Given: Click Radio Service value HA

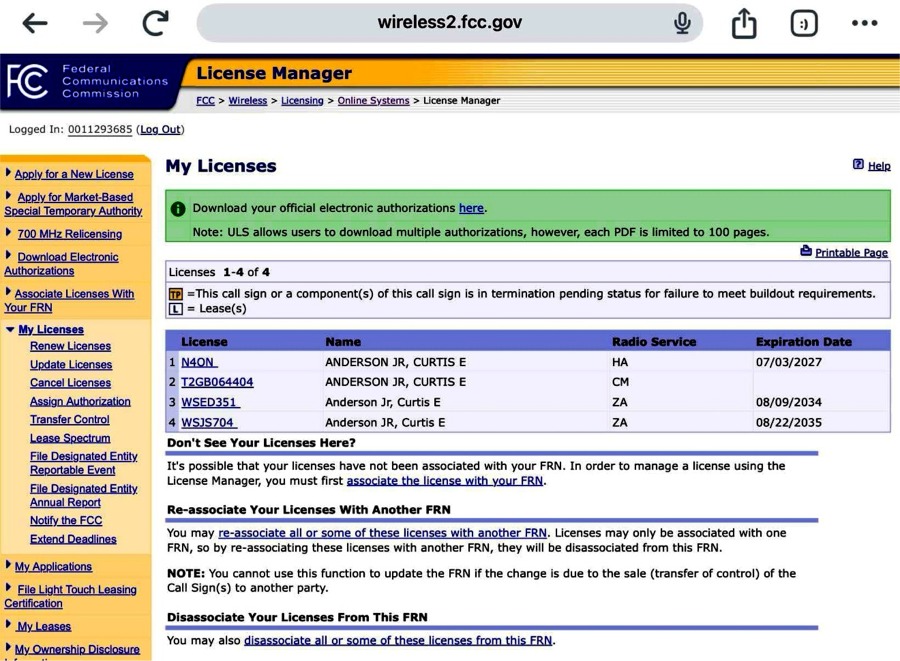Looking at the screenshot, I should 620,362.
